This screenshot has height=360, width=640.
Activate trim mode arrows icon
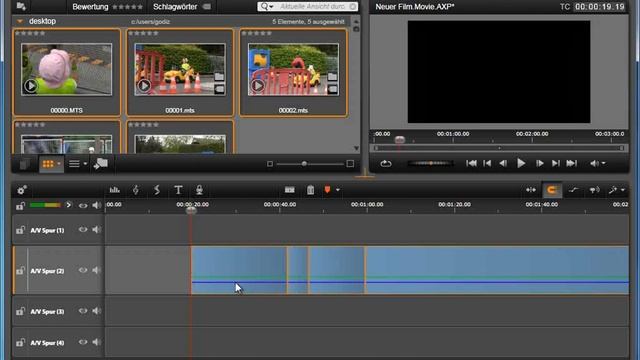[531, 190]
